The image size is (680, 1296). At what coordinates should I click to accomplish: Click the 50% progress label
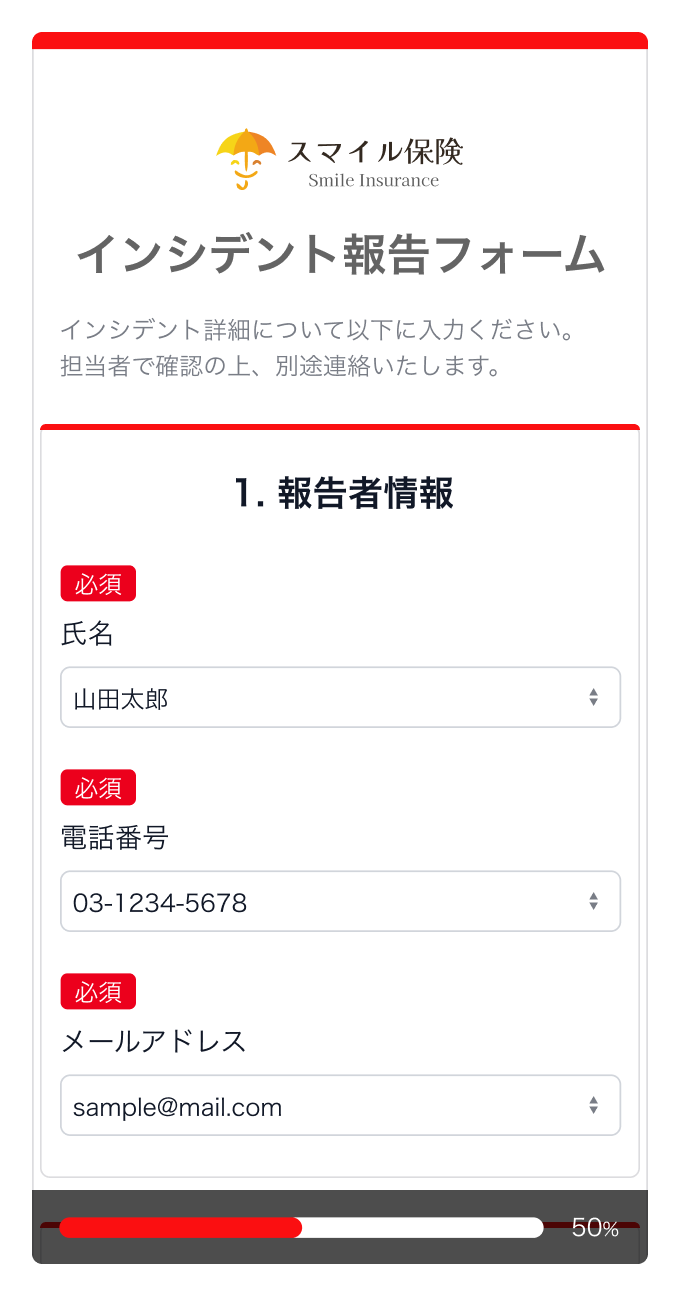(595, 1225)
